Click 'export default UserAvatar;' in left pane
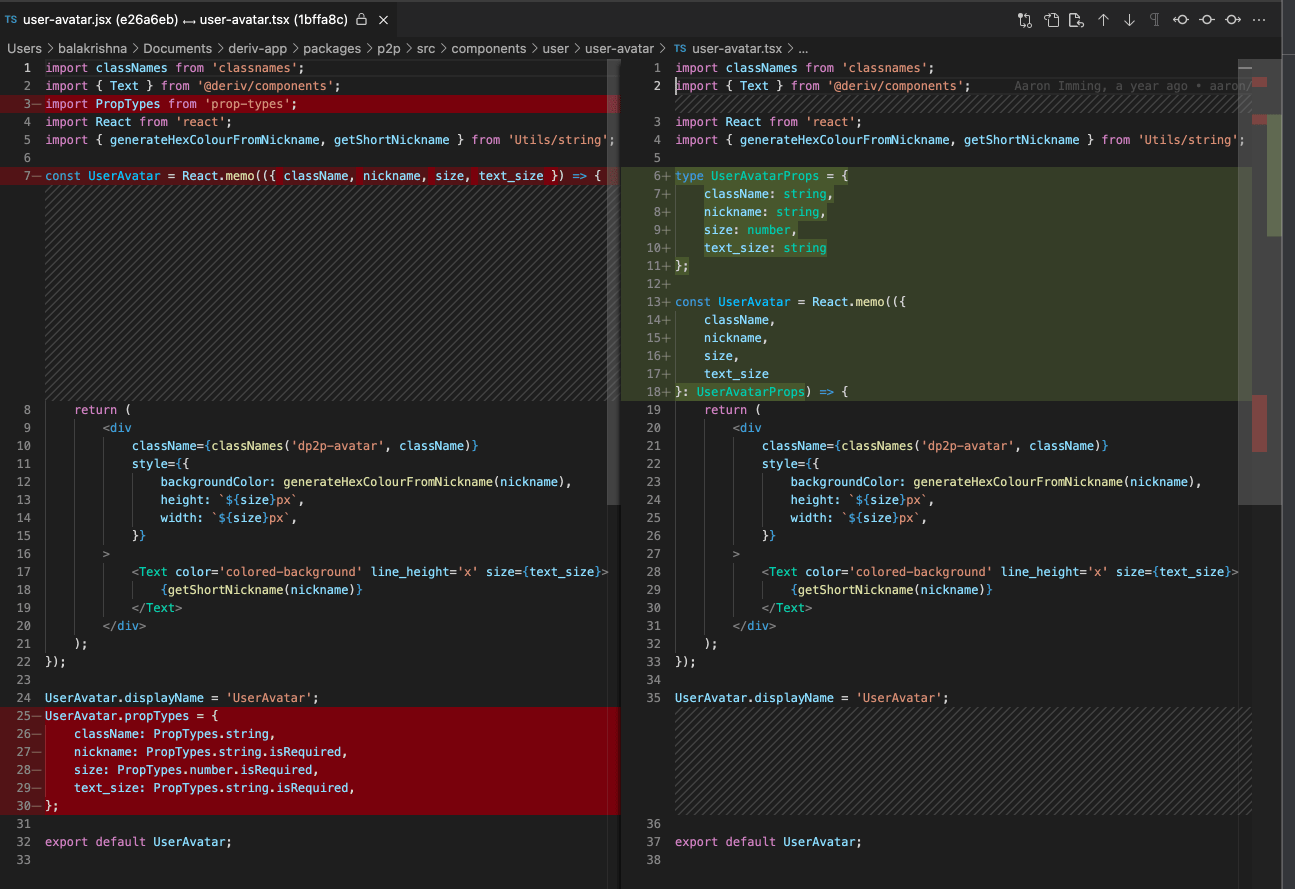Viewport: 1295px width, 889px height. point(138,842)
